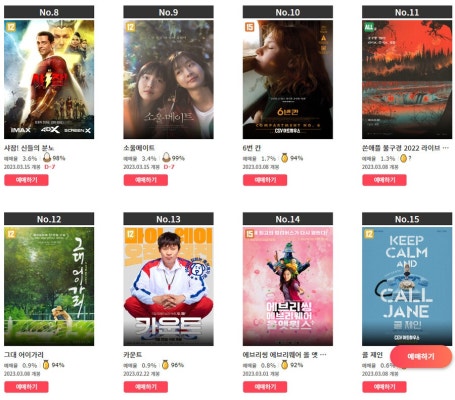This screenshot has height=400, width=455.
Task: Click the age 12 badge on Call Jane poster
Action: click(369, 234)
